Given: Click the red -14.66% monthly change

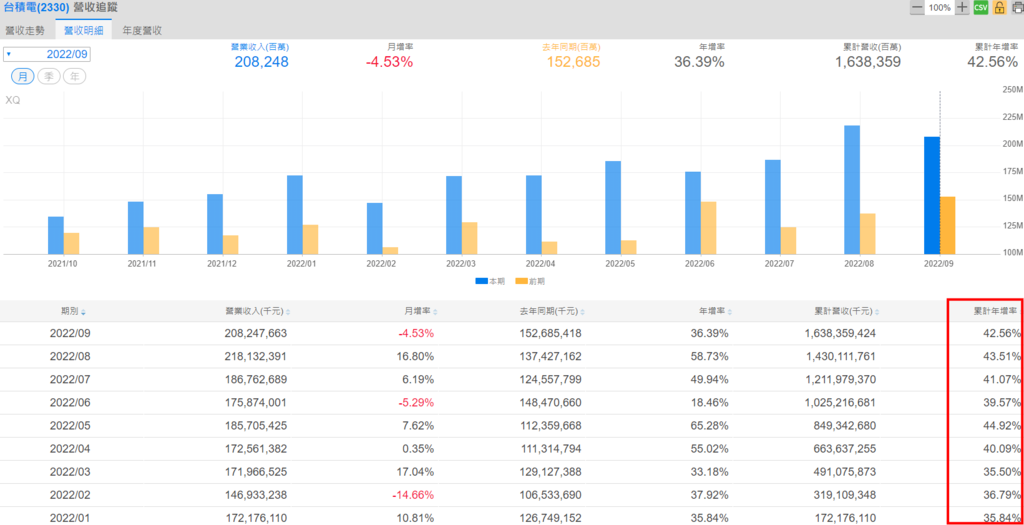Looking at the screenshot, I should [413, 496].
